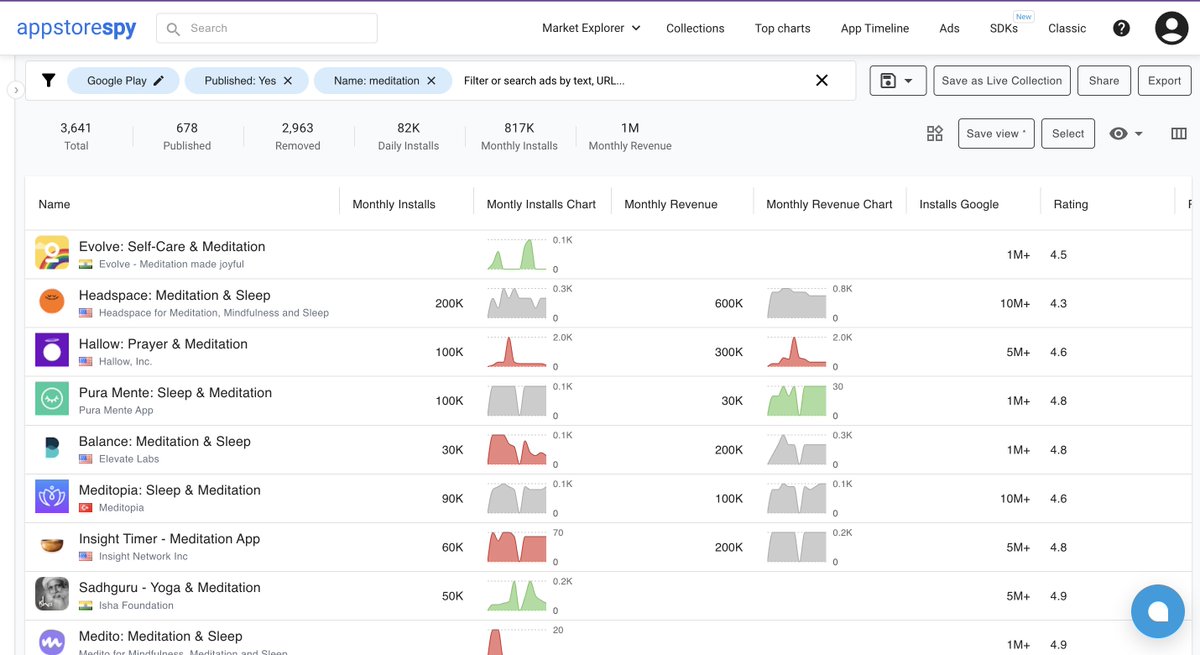This screenshot has height=655, width=1200.
Task: Click the Hallow monthly revenue chart
Action: [797, 352]
